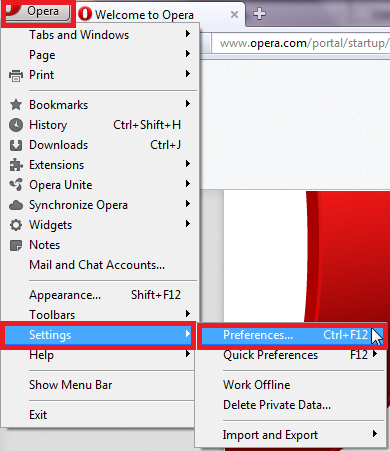Select the Welcome to Opera tab
Image resolution: width=390 pixels, height=451 pixels.
pyautogui.click(x=160, y=14)
